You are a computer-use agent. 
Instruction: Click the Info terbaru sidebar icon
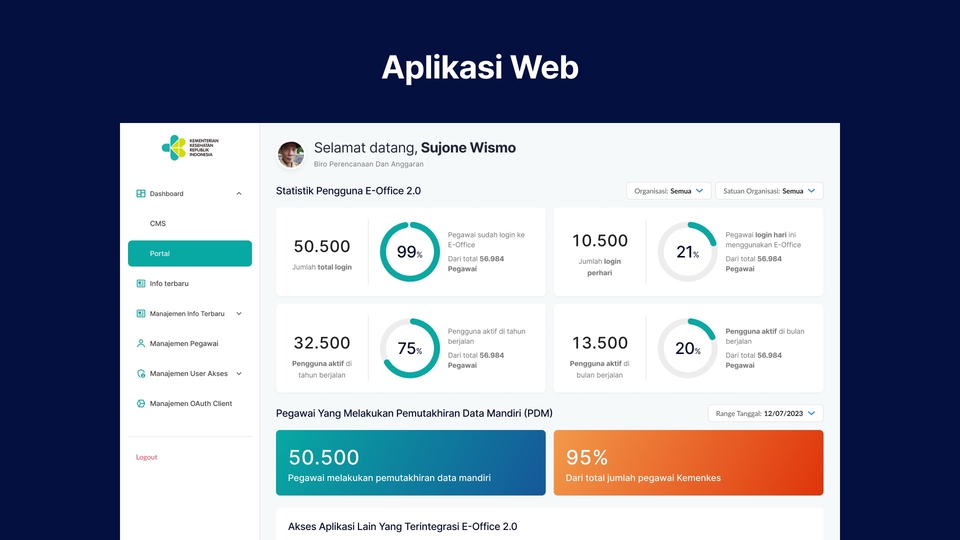(x=141, y=284)
